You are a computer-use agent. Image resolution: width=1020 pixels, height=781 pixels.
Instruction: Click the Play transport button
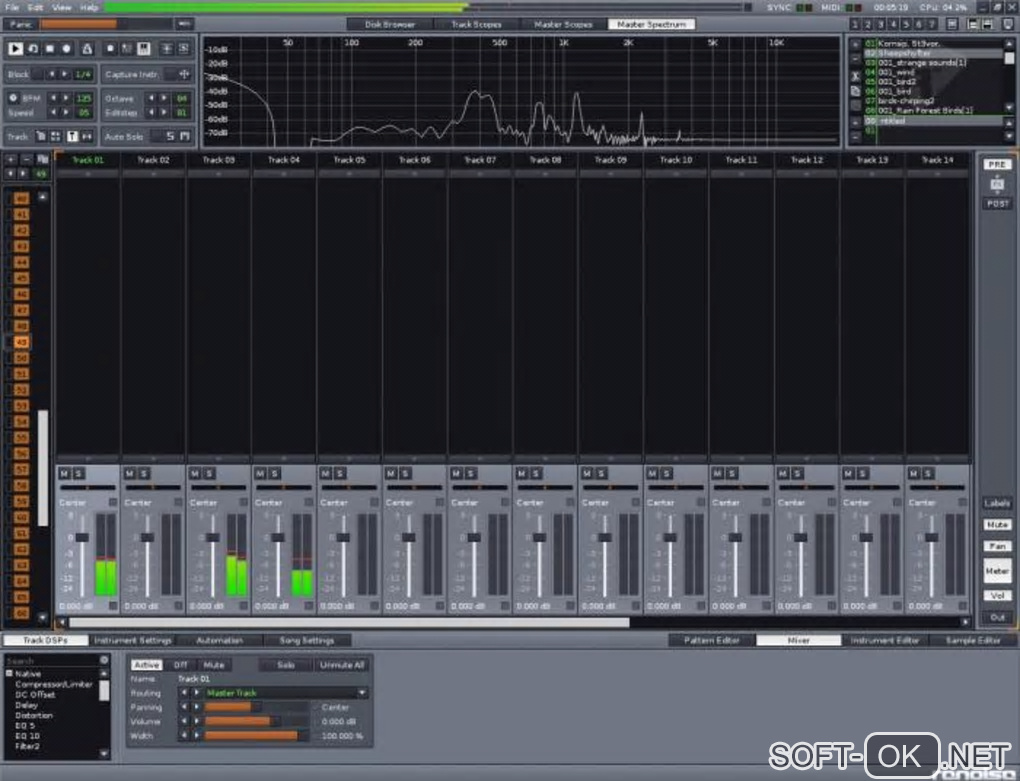15,49
